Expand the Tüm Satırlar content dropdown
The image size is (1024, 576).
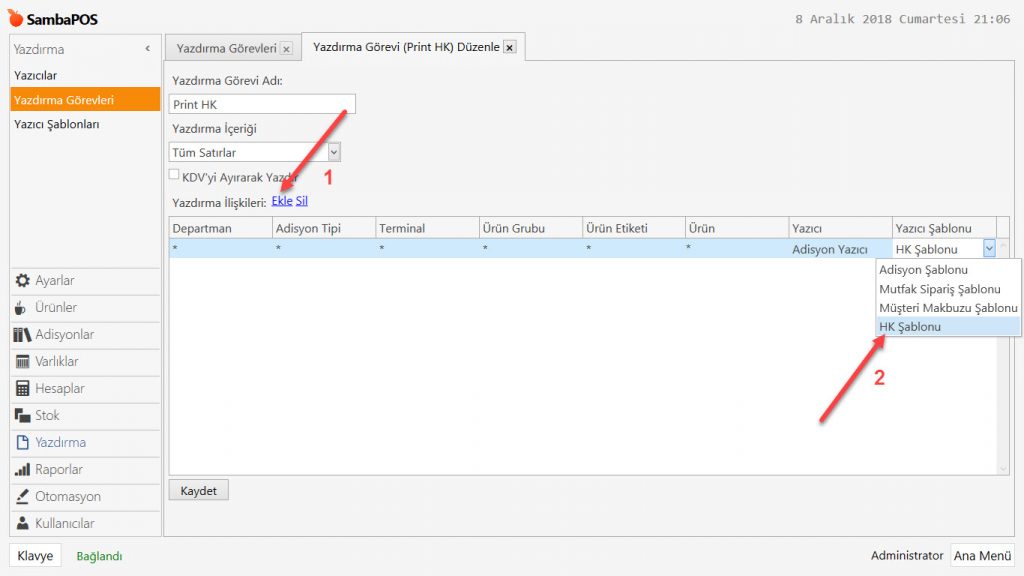tap(334, 153)
